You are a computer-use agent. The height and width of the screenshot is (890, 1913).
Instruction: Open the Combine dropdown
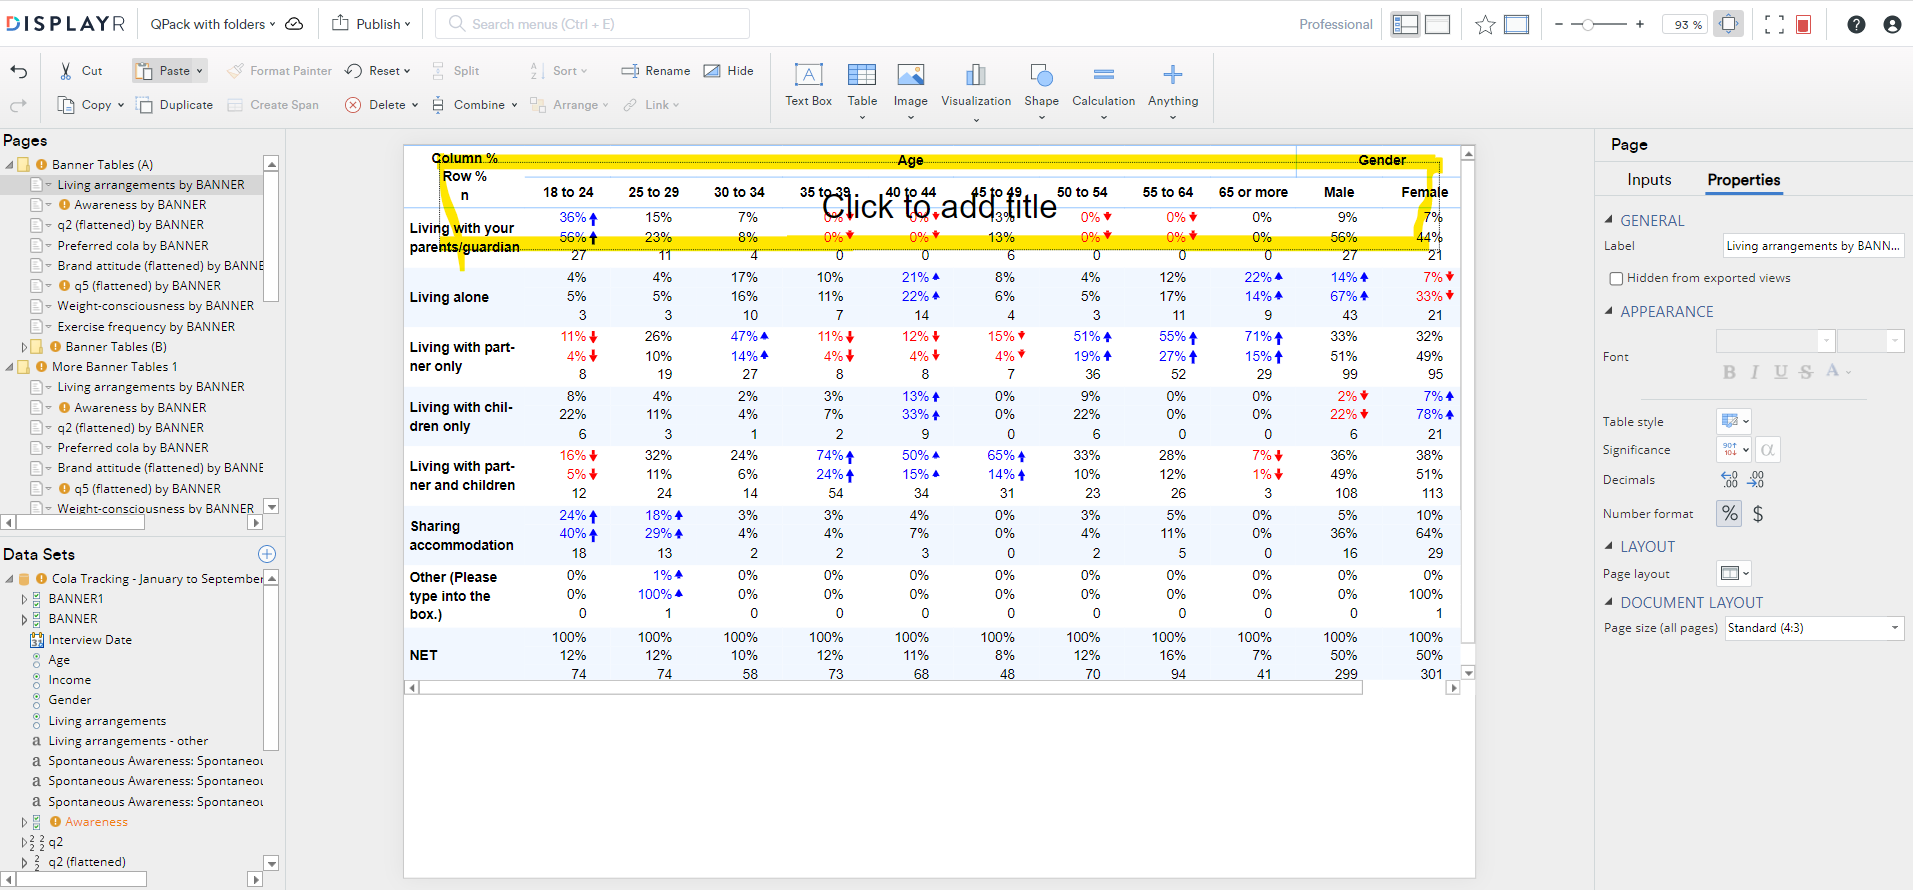(x=514, y=105)
